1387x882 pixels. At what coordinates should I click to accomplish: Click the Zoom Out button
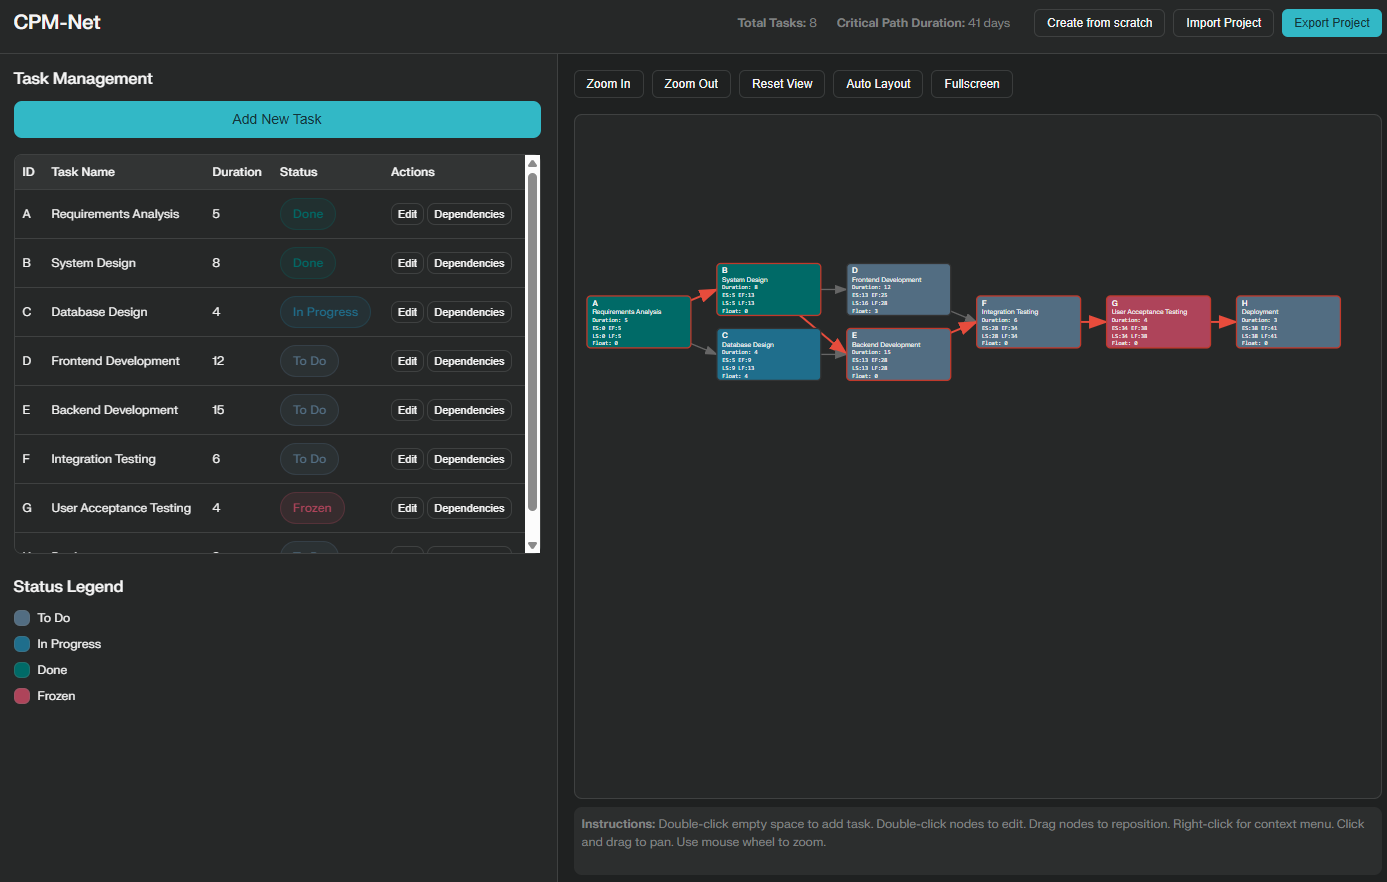[690, 84]
